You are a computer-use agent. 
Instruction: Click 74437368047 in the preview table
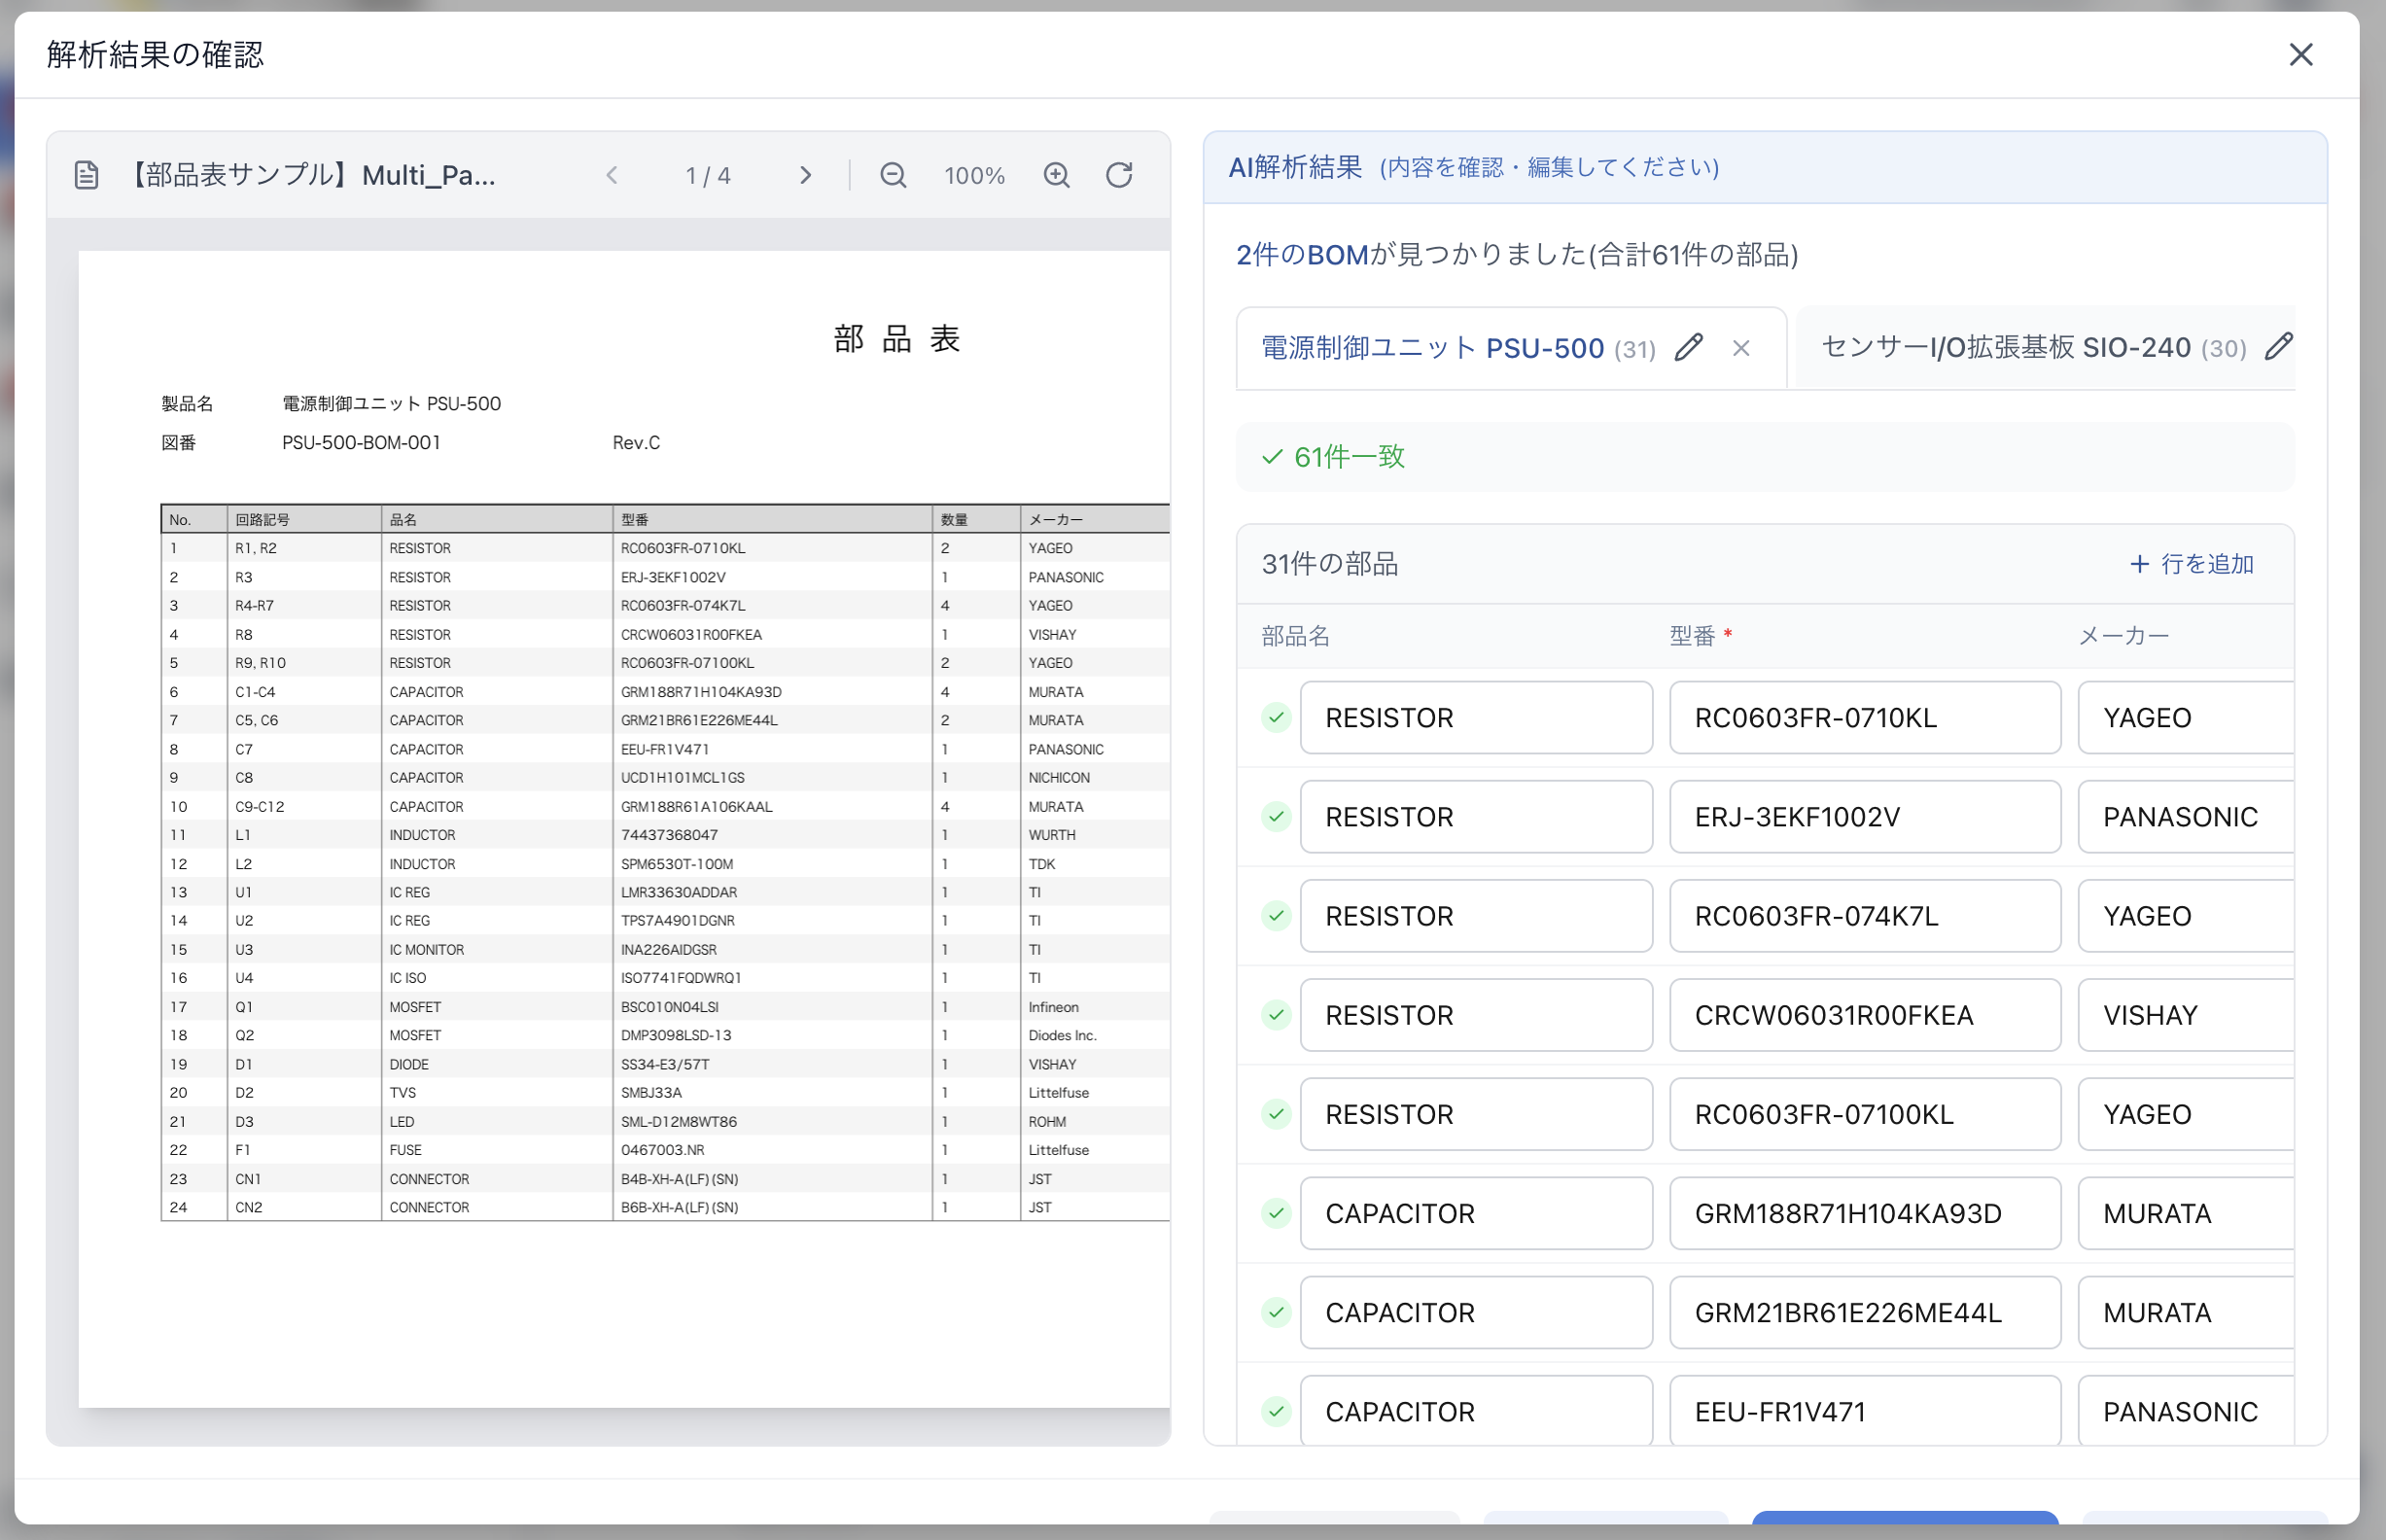click(x=669, y=834)
